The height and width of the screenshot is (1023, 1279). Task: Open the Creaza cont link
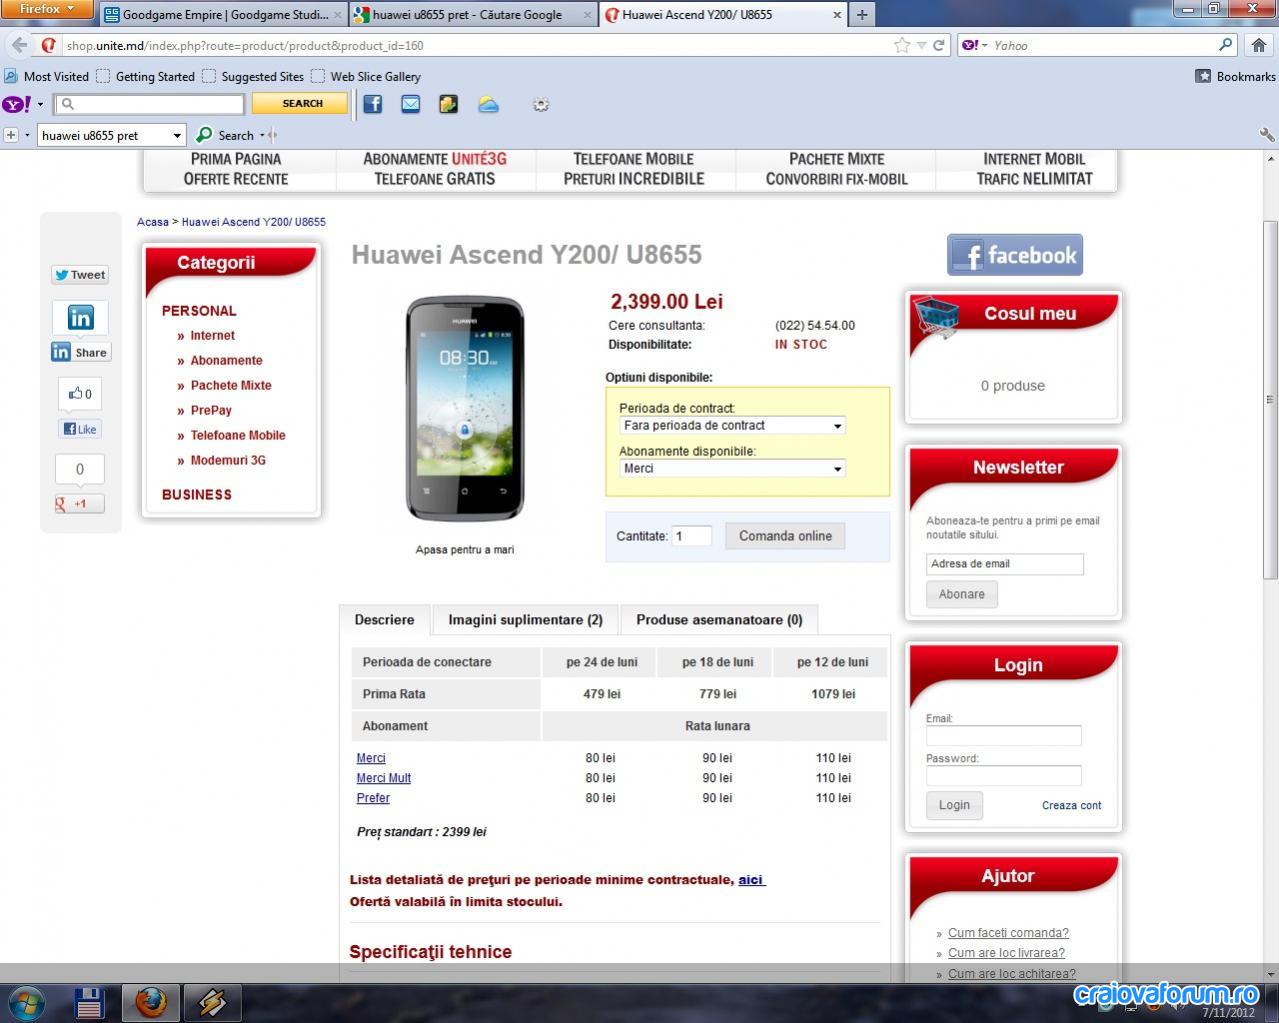[1071, 805]
